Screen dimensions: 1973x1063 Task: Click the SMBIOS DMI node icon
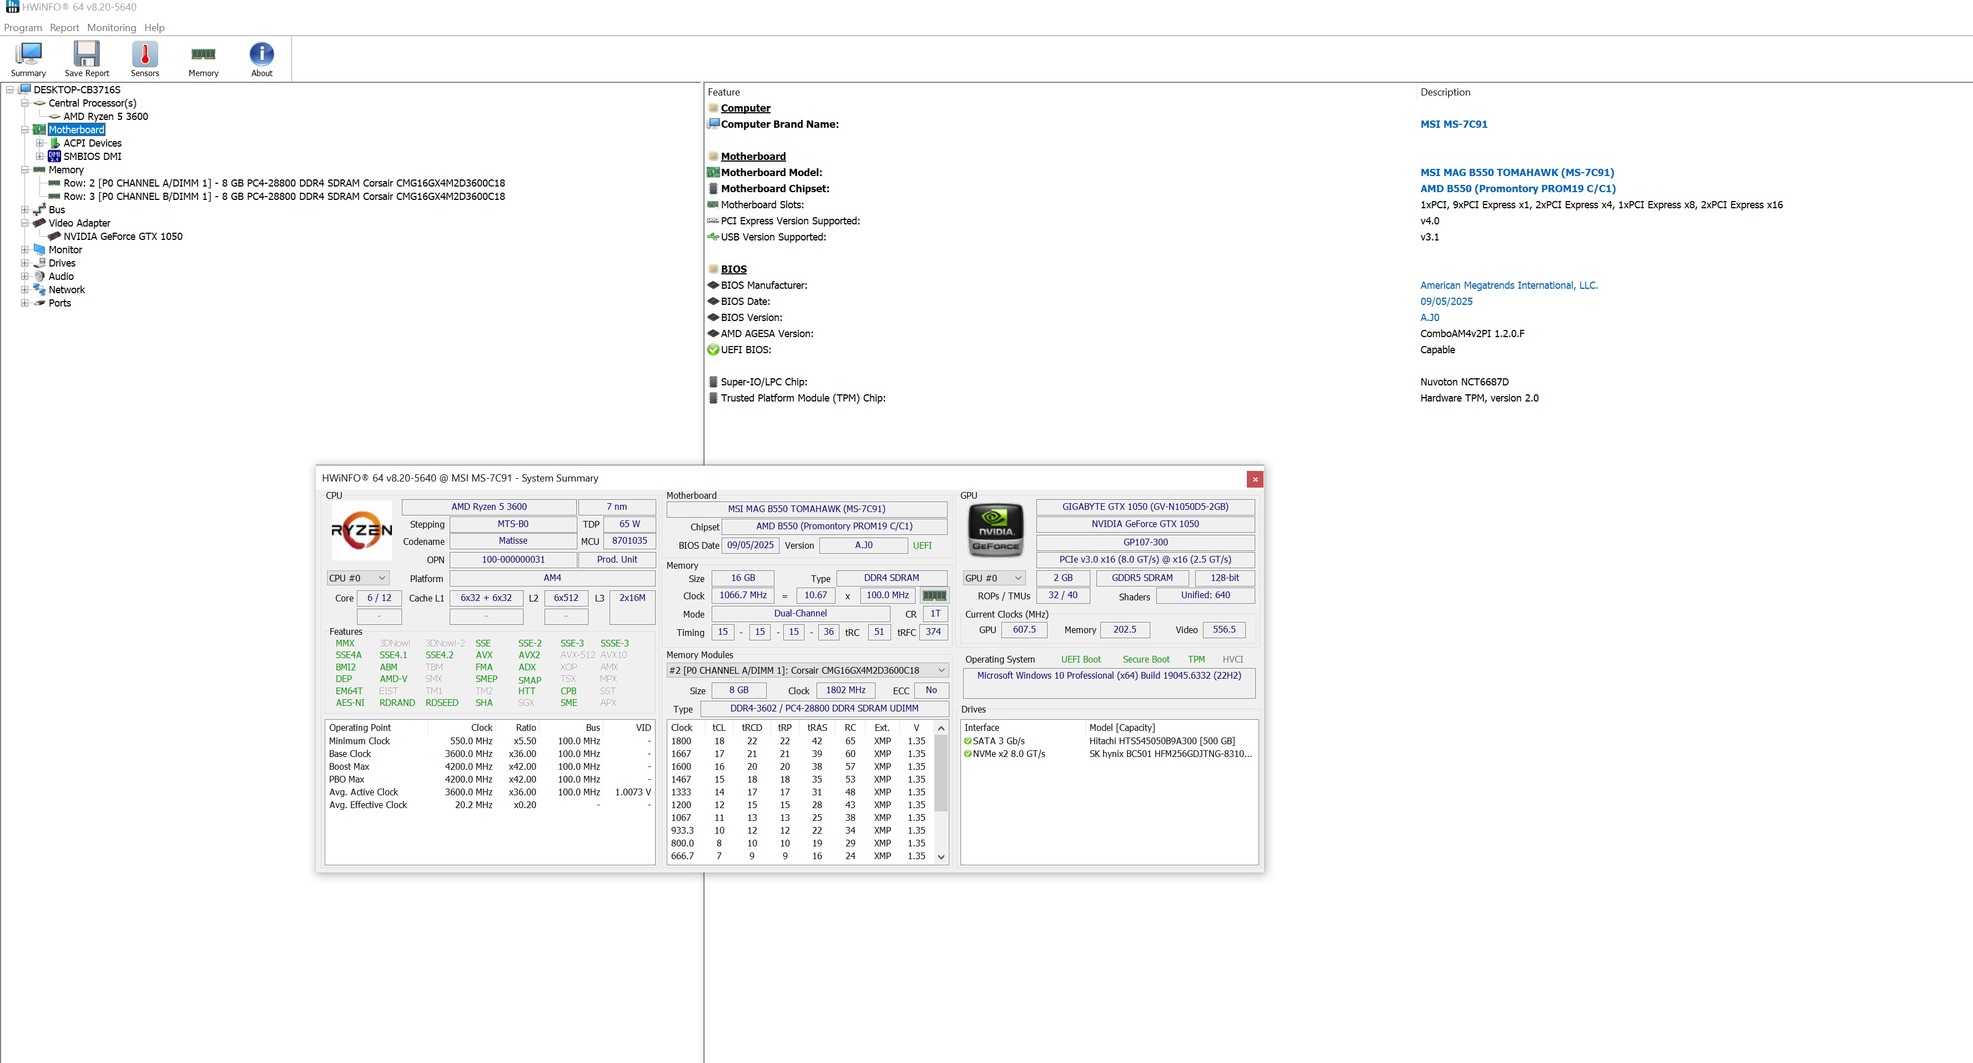tap(55, 156)
